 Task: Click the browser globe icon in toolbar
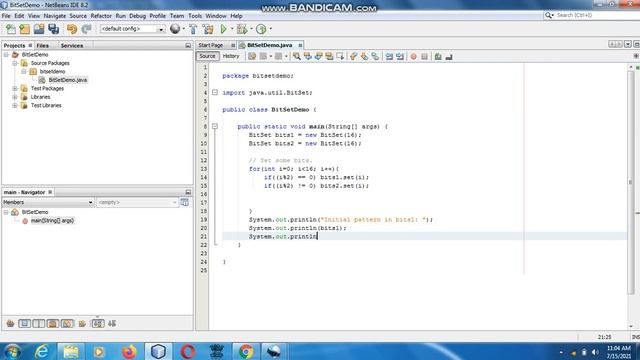coord(175,29)
